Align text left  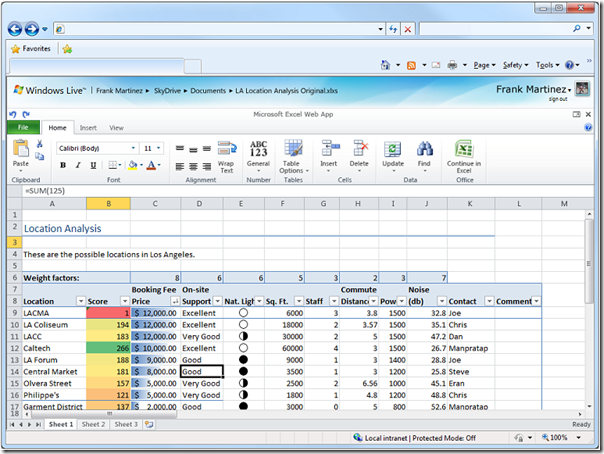click(x=180, y=166)
